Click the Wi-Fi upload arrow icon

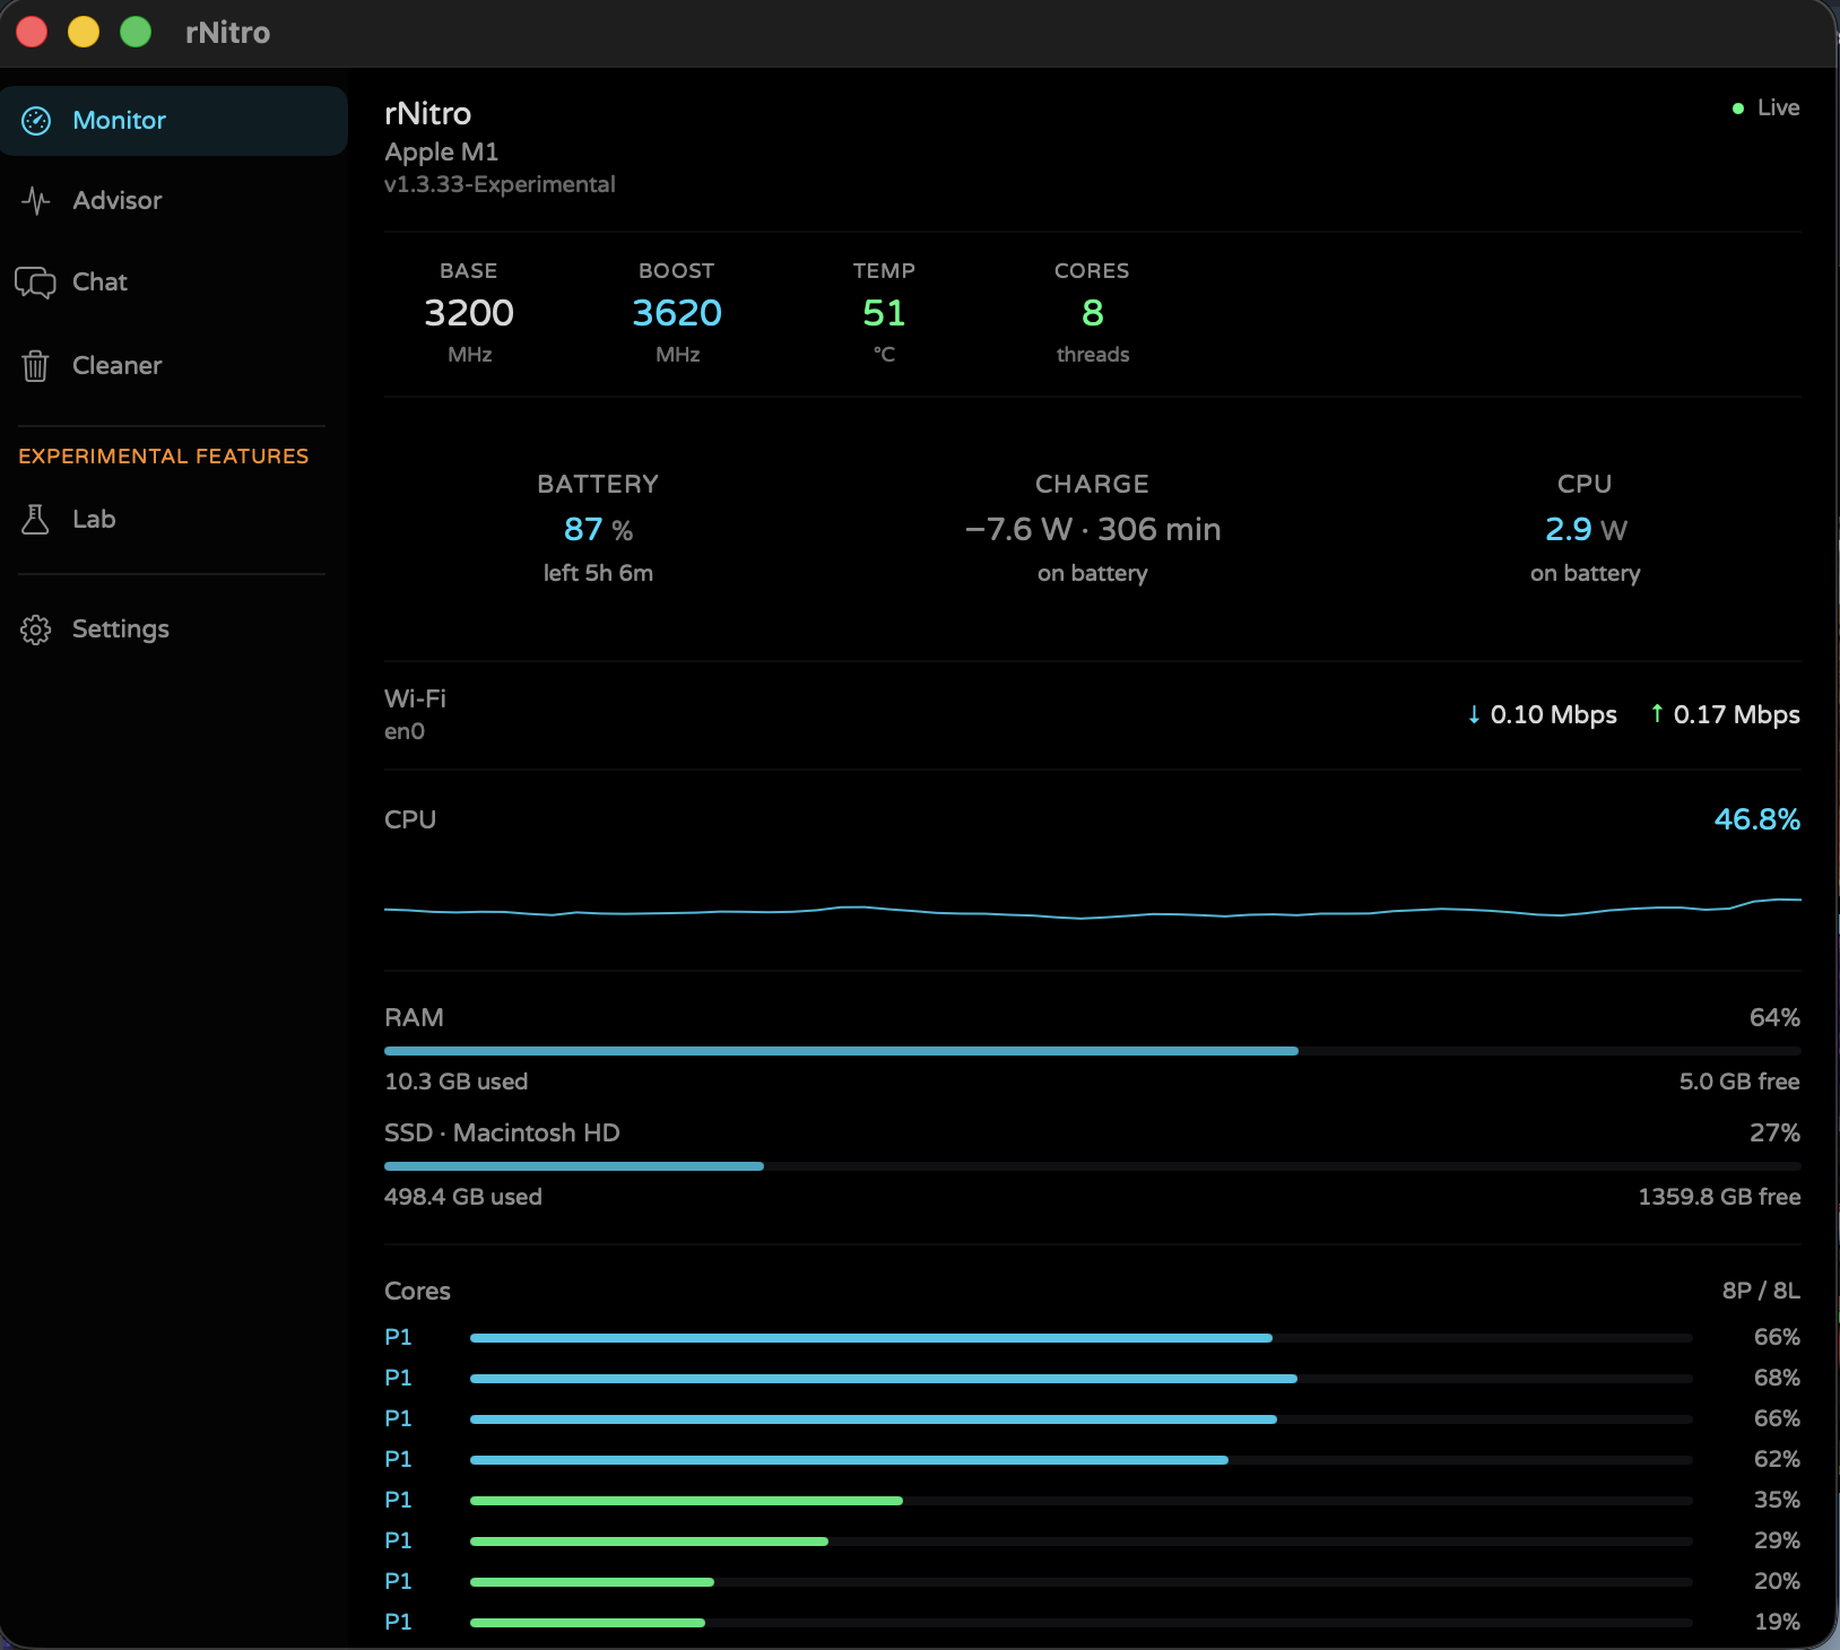1657,714
